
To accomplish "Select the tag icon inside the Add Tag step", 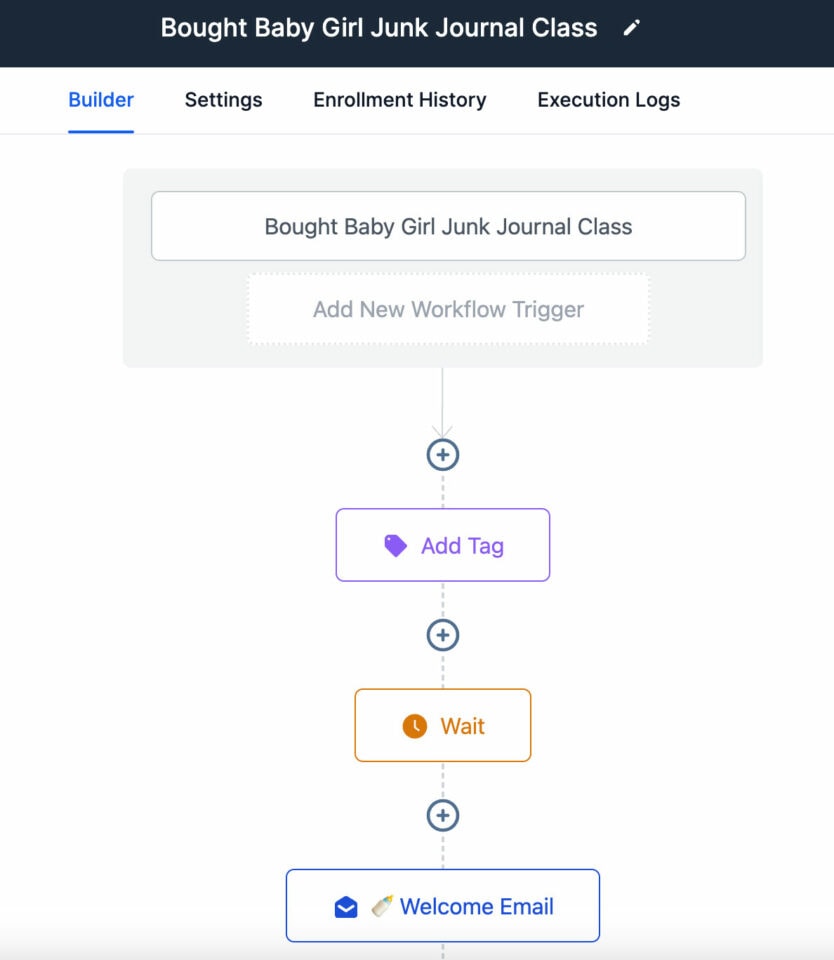I will (x=394, y=544).
